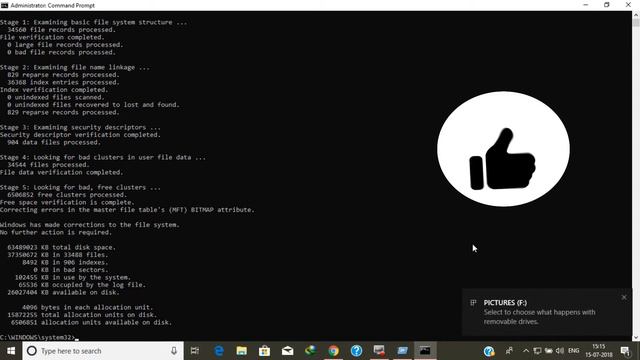The image size is (640, 360).
Task: Open the clock showing 15-07-2018
Action: click(x=599, y=351)
